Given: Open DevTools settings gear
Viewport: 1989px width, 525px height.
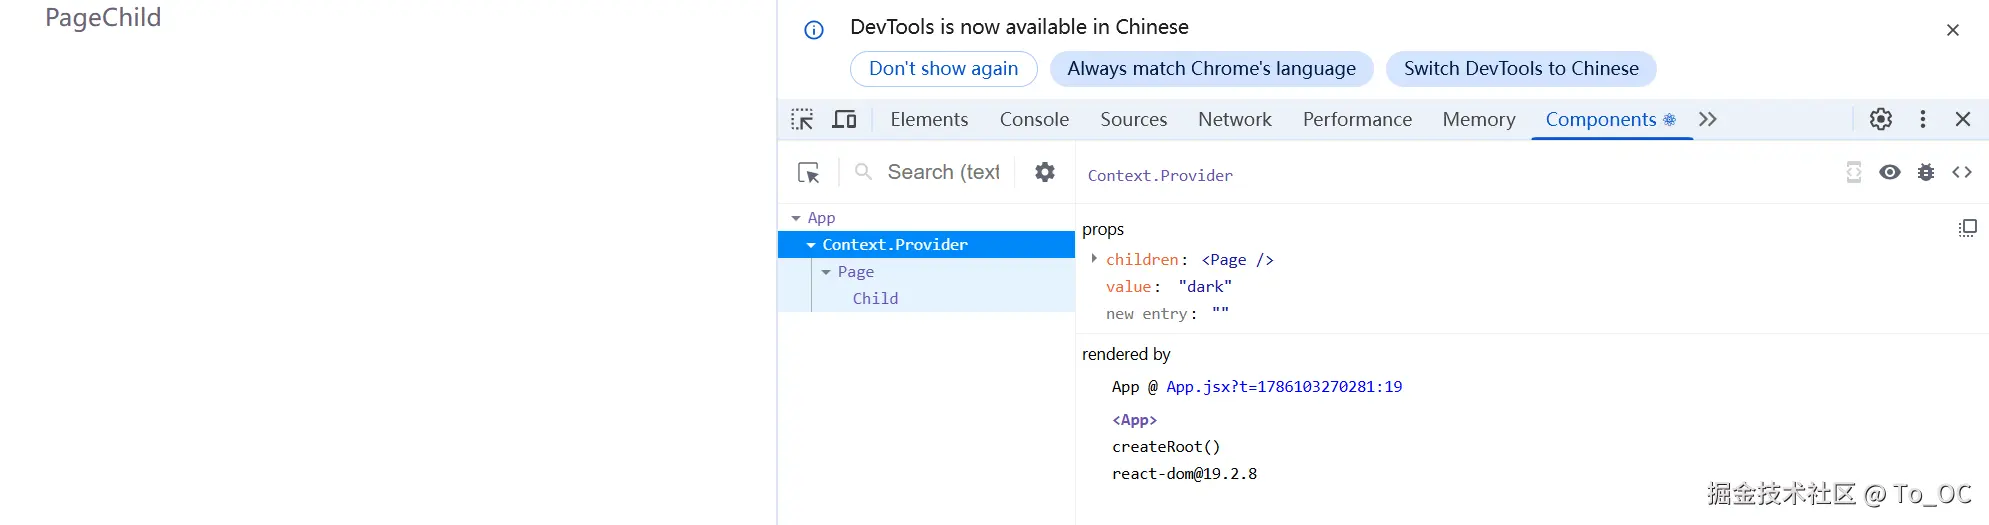Looking at the screenshot, I should coord(1881,119).
